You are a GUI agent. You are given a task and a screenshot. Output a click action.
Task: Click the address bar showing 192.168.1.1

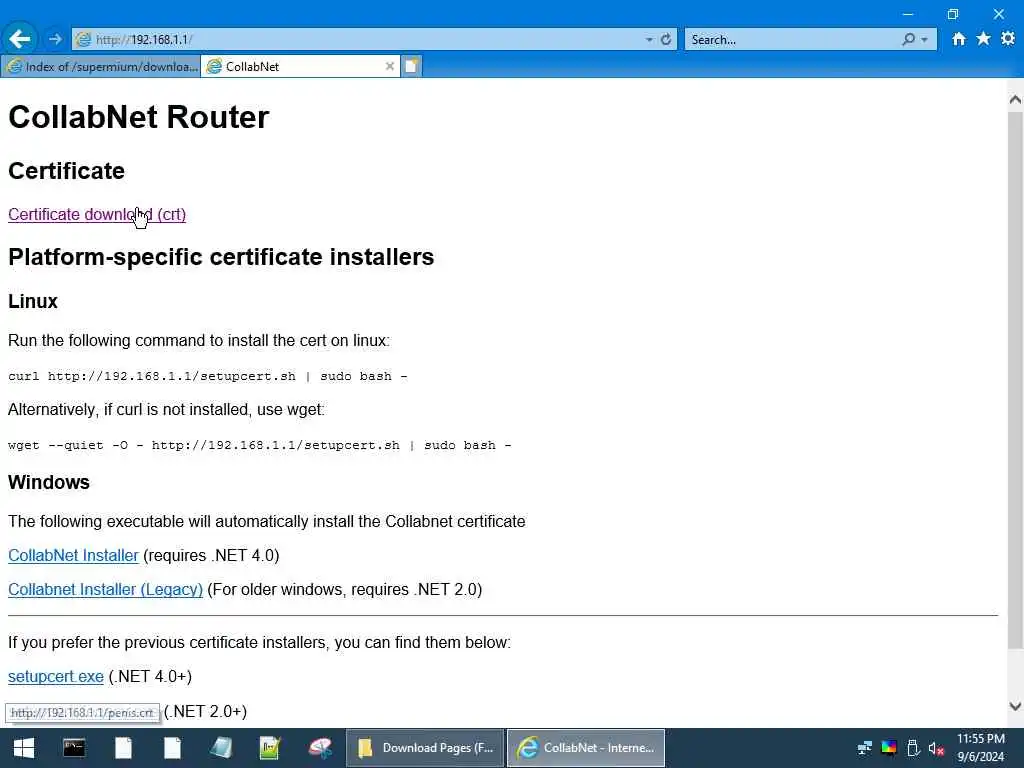358,39
